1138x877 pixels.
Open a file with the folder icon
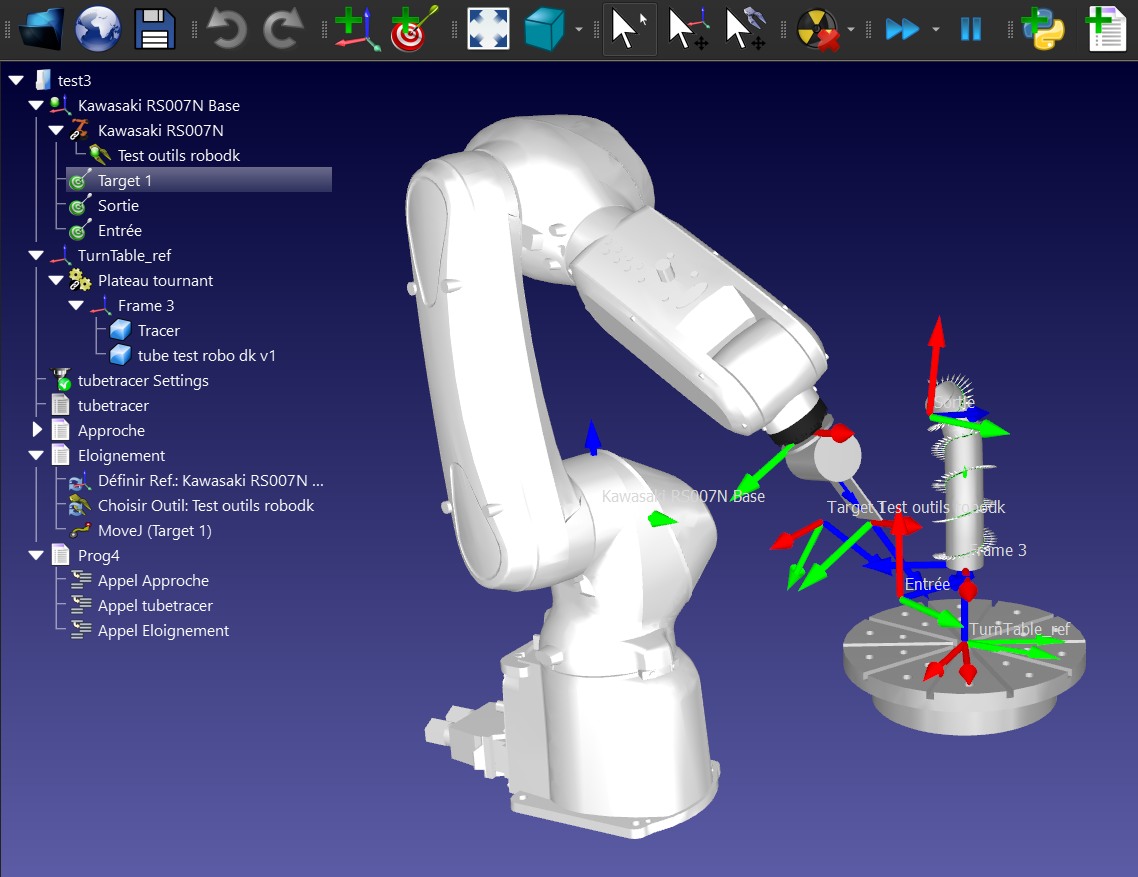[x=41, y=29]
